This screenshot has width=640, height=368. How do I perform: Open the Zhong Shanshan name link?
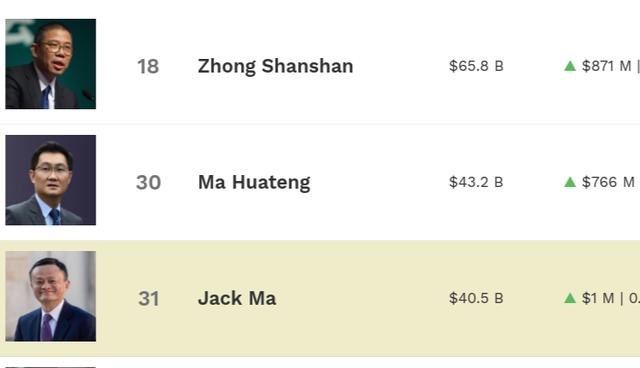click(276, 66)
